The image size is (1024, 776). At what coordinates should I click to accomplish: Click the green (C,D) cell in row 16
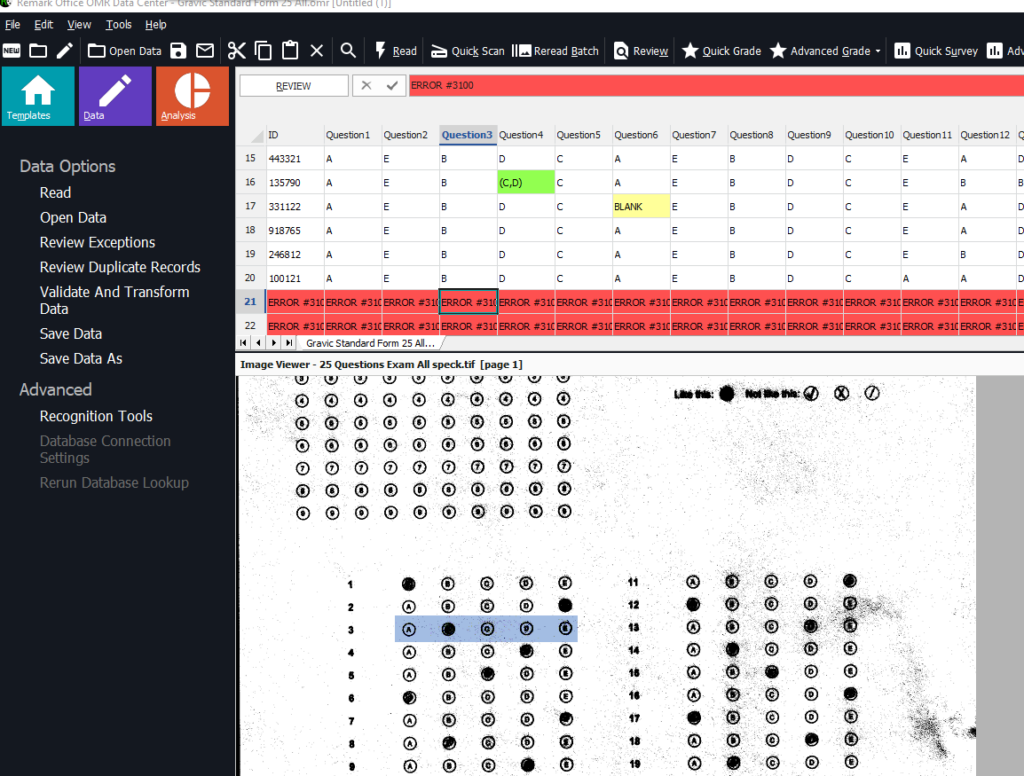click(x=526, y=182)
